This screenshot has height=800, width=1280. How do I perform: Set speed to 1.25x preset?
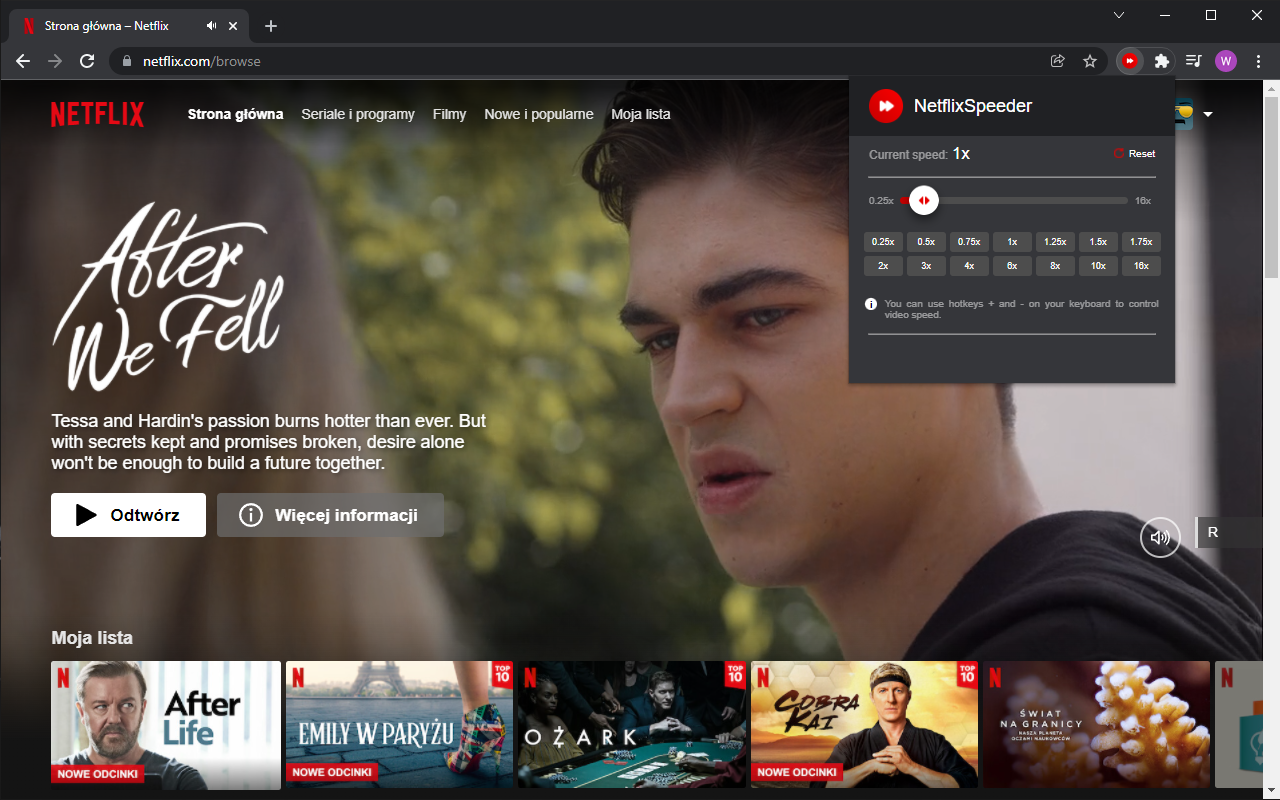pyautogui.click(x=1055, y=241)
